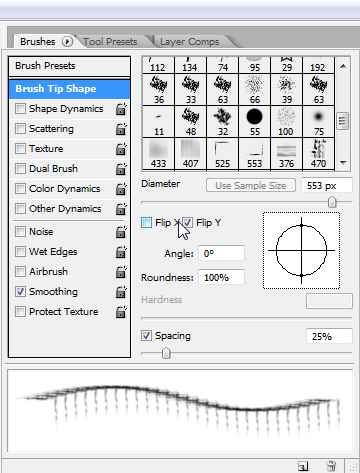Screen dimensions: 360x473
Task: Enable the Texture checkbox
Action: tap(20, 149)
